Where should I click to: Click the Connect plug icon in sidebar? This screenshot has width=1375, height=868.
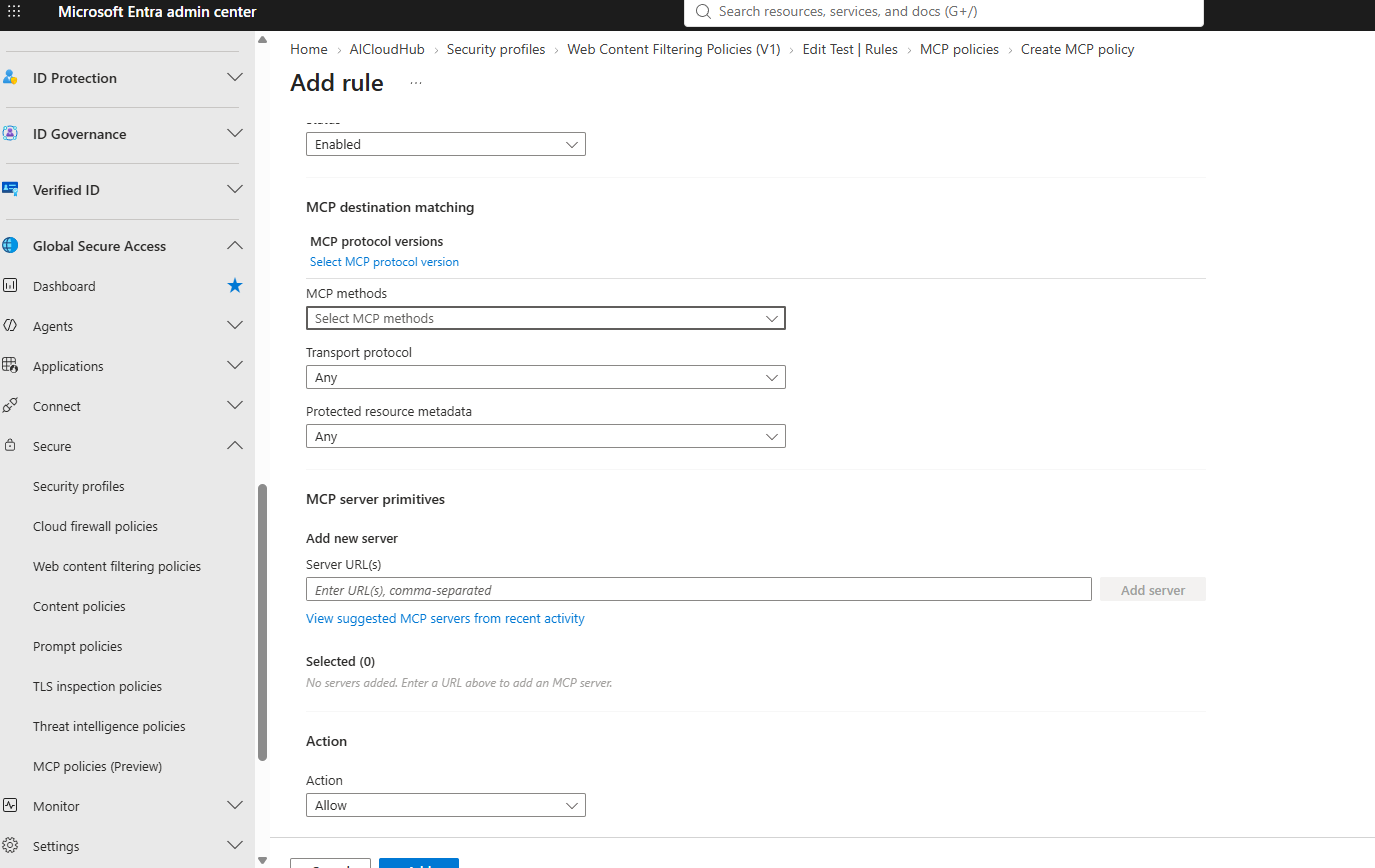pyautogui.click(x=10, y=406)
